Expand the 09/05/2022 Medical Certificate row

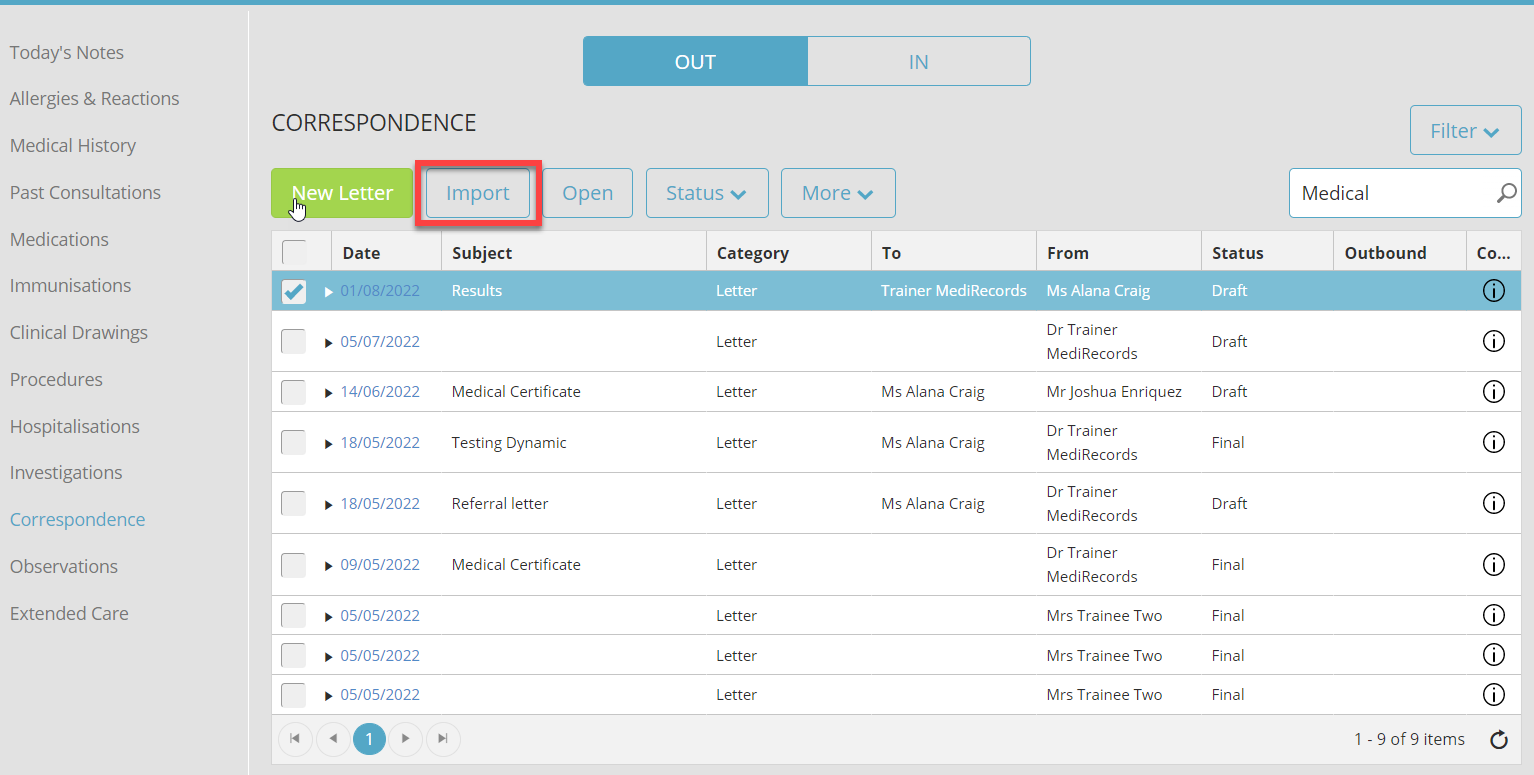[x=328, y=565]
